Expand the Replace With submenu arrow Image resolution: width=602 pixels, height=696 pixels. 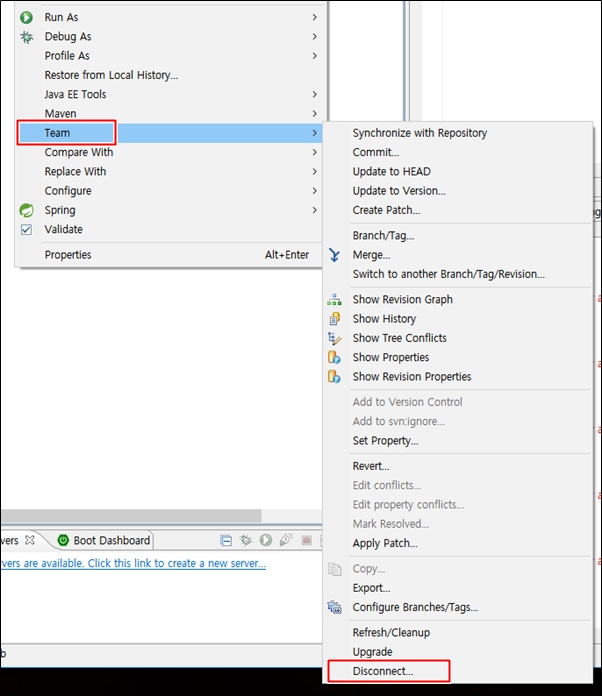(314, 172)
